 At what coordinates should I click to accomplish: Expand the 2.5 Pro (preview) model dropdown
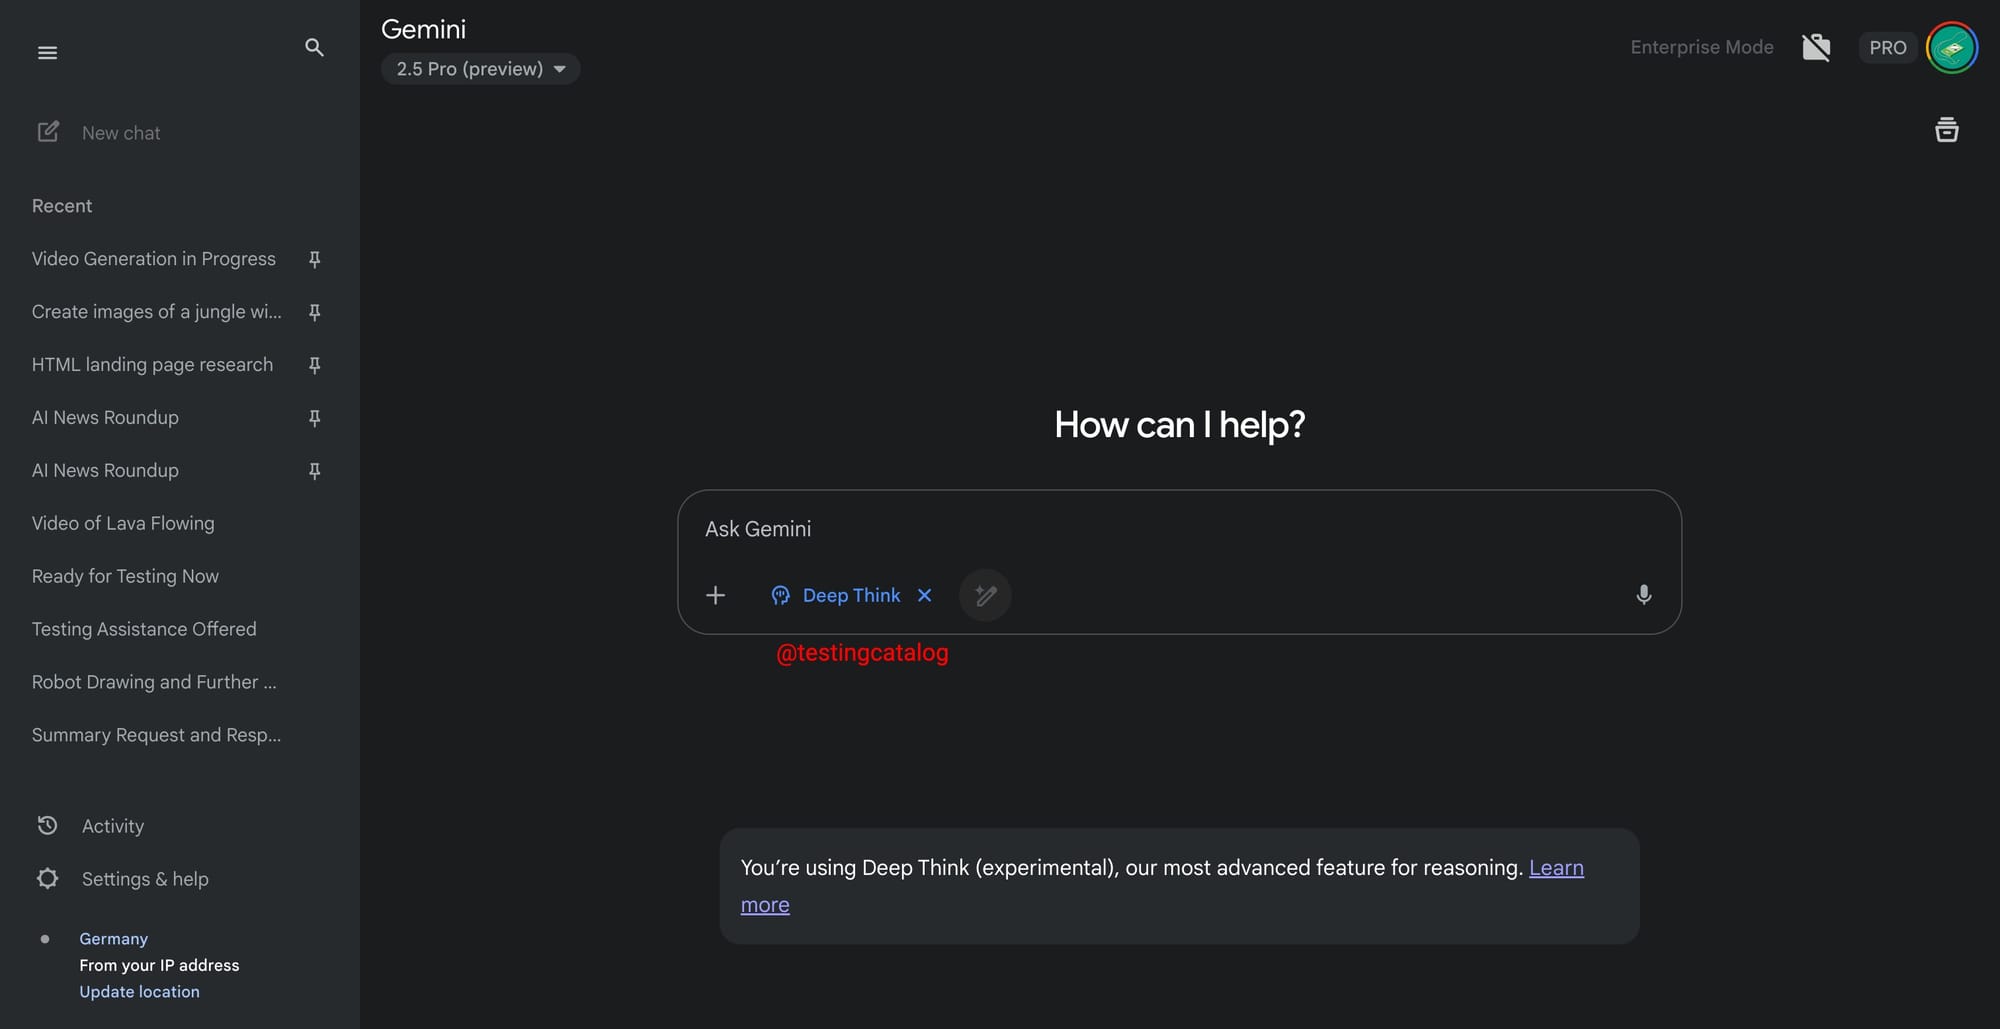pos(480,69)
